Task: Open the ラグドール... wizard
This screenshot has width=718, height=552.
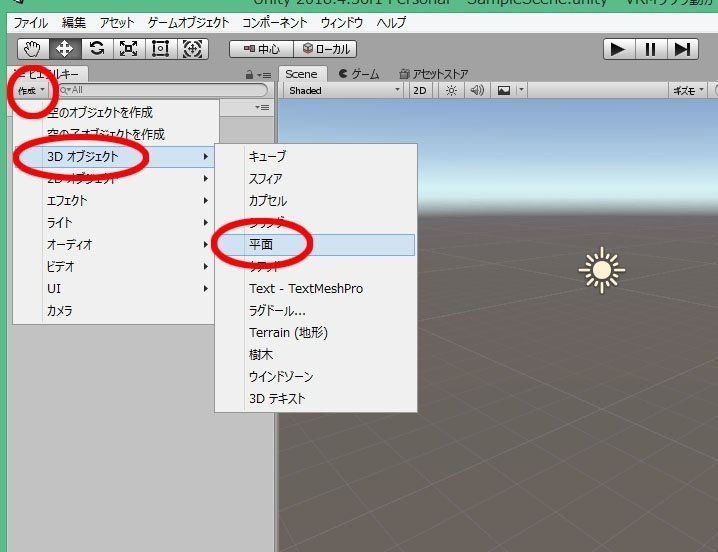Action: (316, 311)
